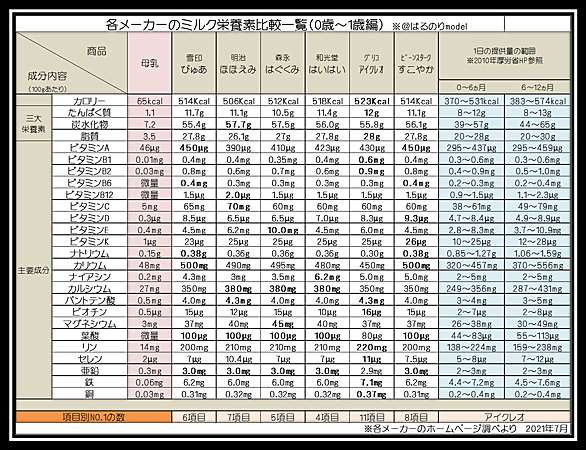The height and width of the screenshot is (450, 586).
Task: Click the 1日の提供量の範囲 header
Action: 505,55
